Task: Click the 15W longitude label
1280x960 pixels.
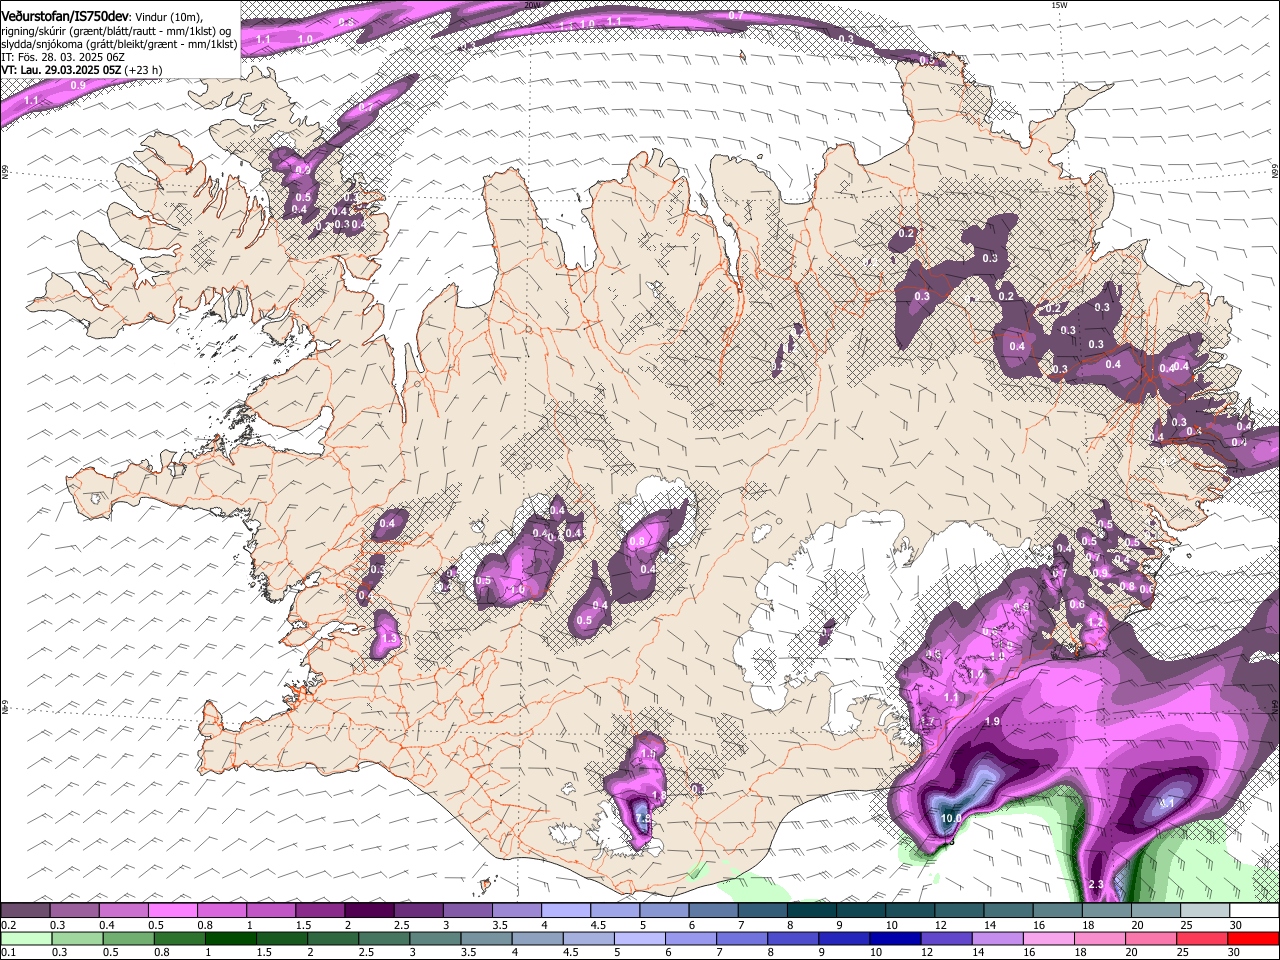Action: tap(1060, 5)
